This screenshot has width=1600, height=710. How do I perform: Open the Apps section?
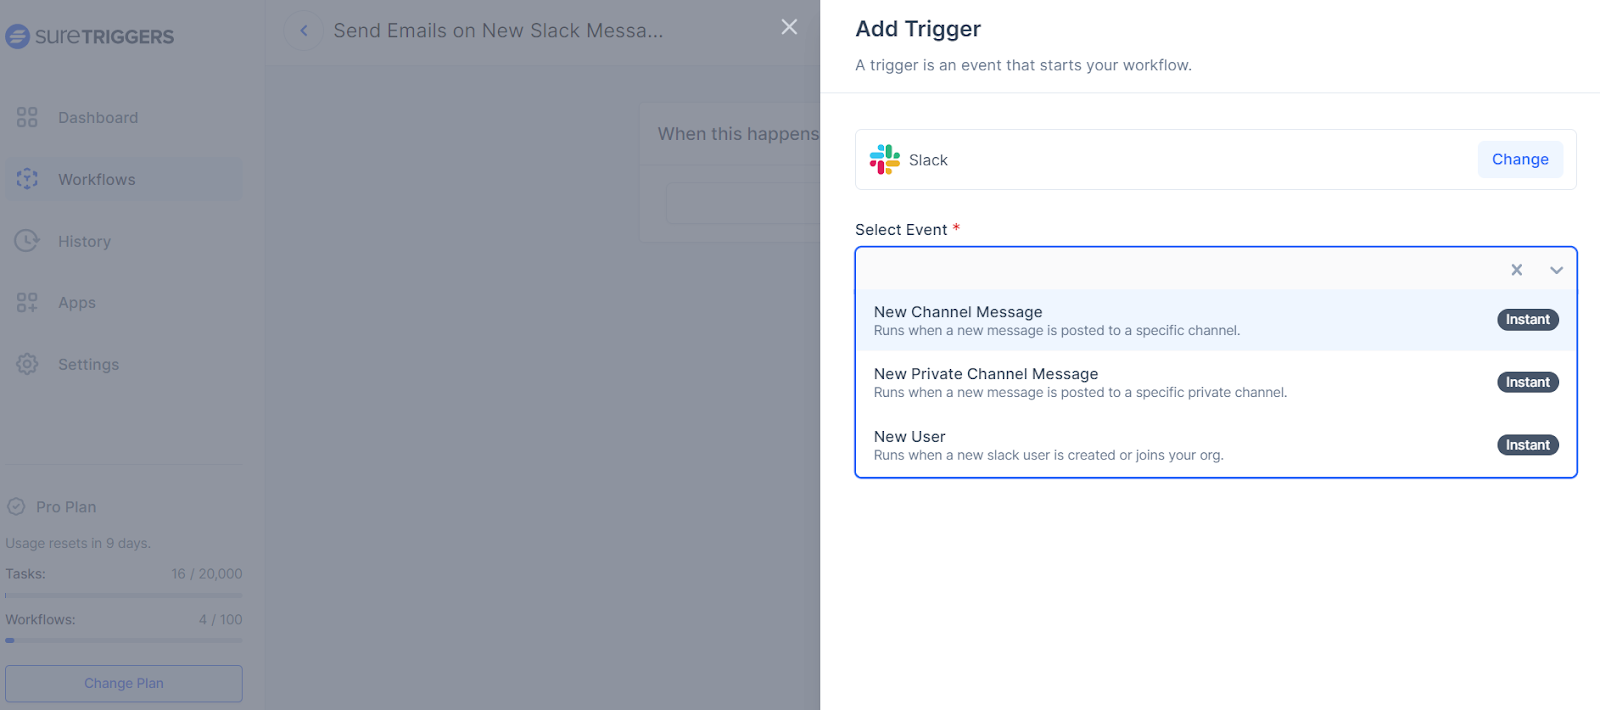tap(124, 303)
